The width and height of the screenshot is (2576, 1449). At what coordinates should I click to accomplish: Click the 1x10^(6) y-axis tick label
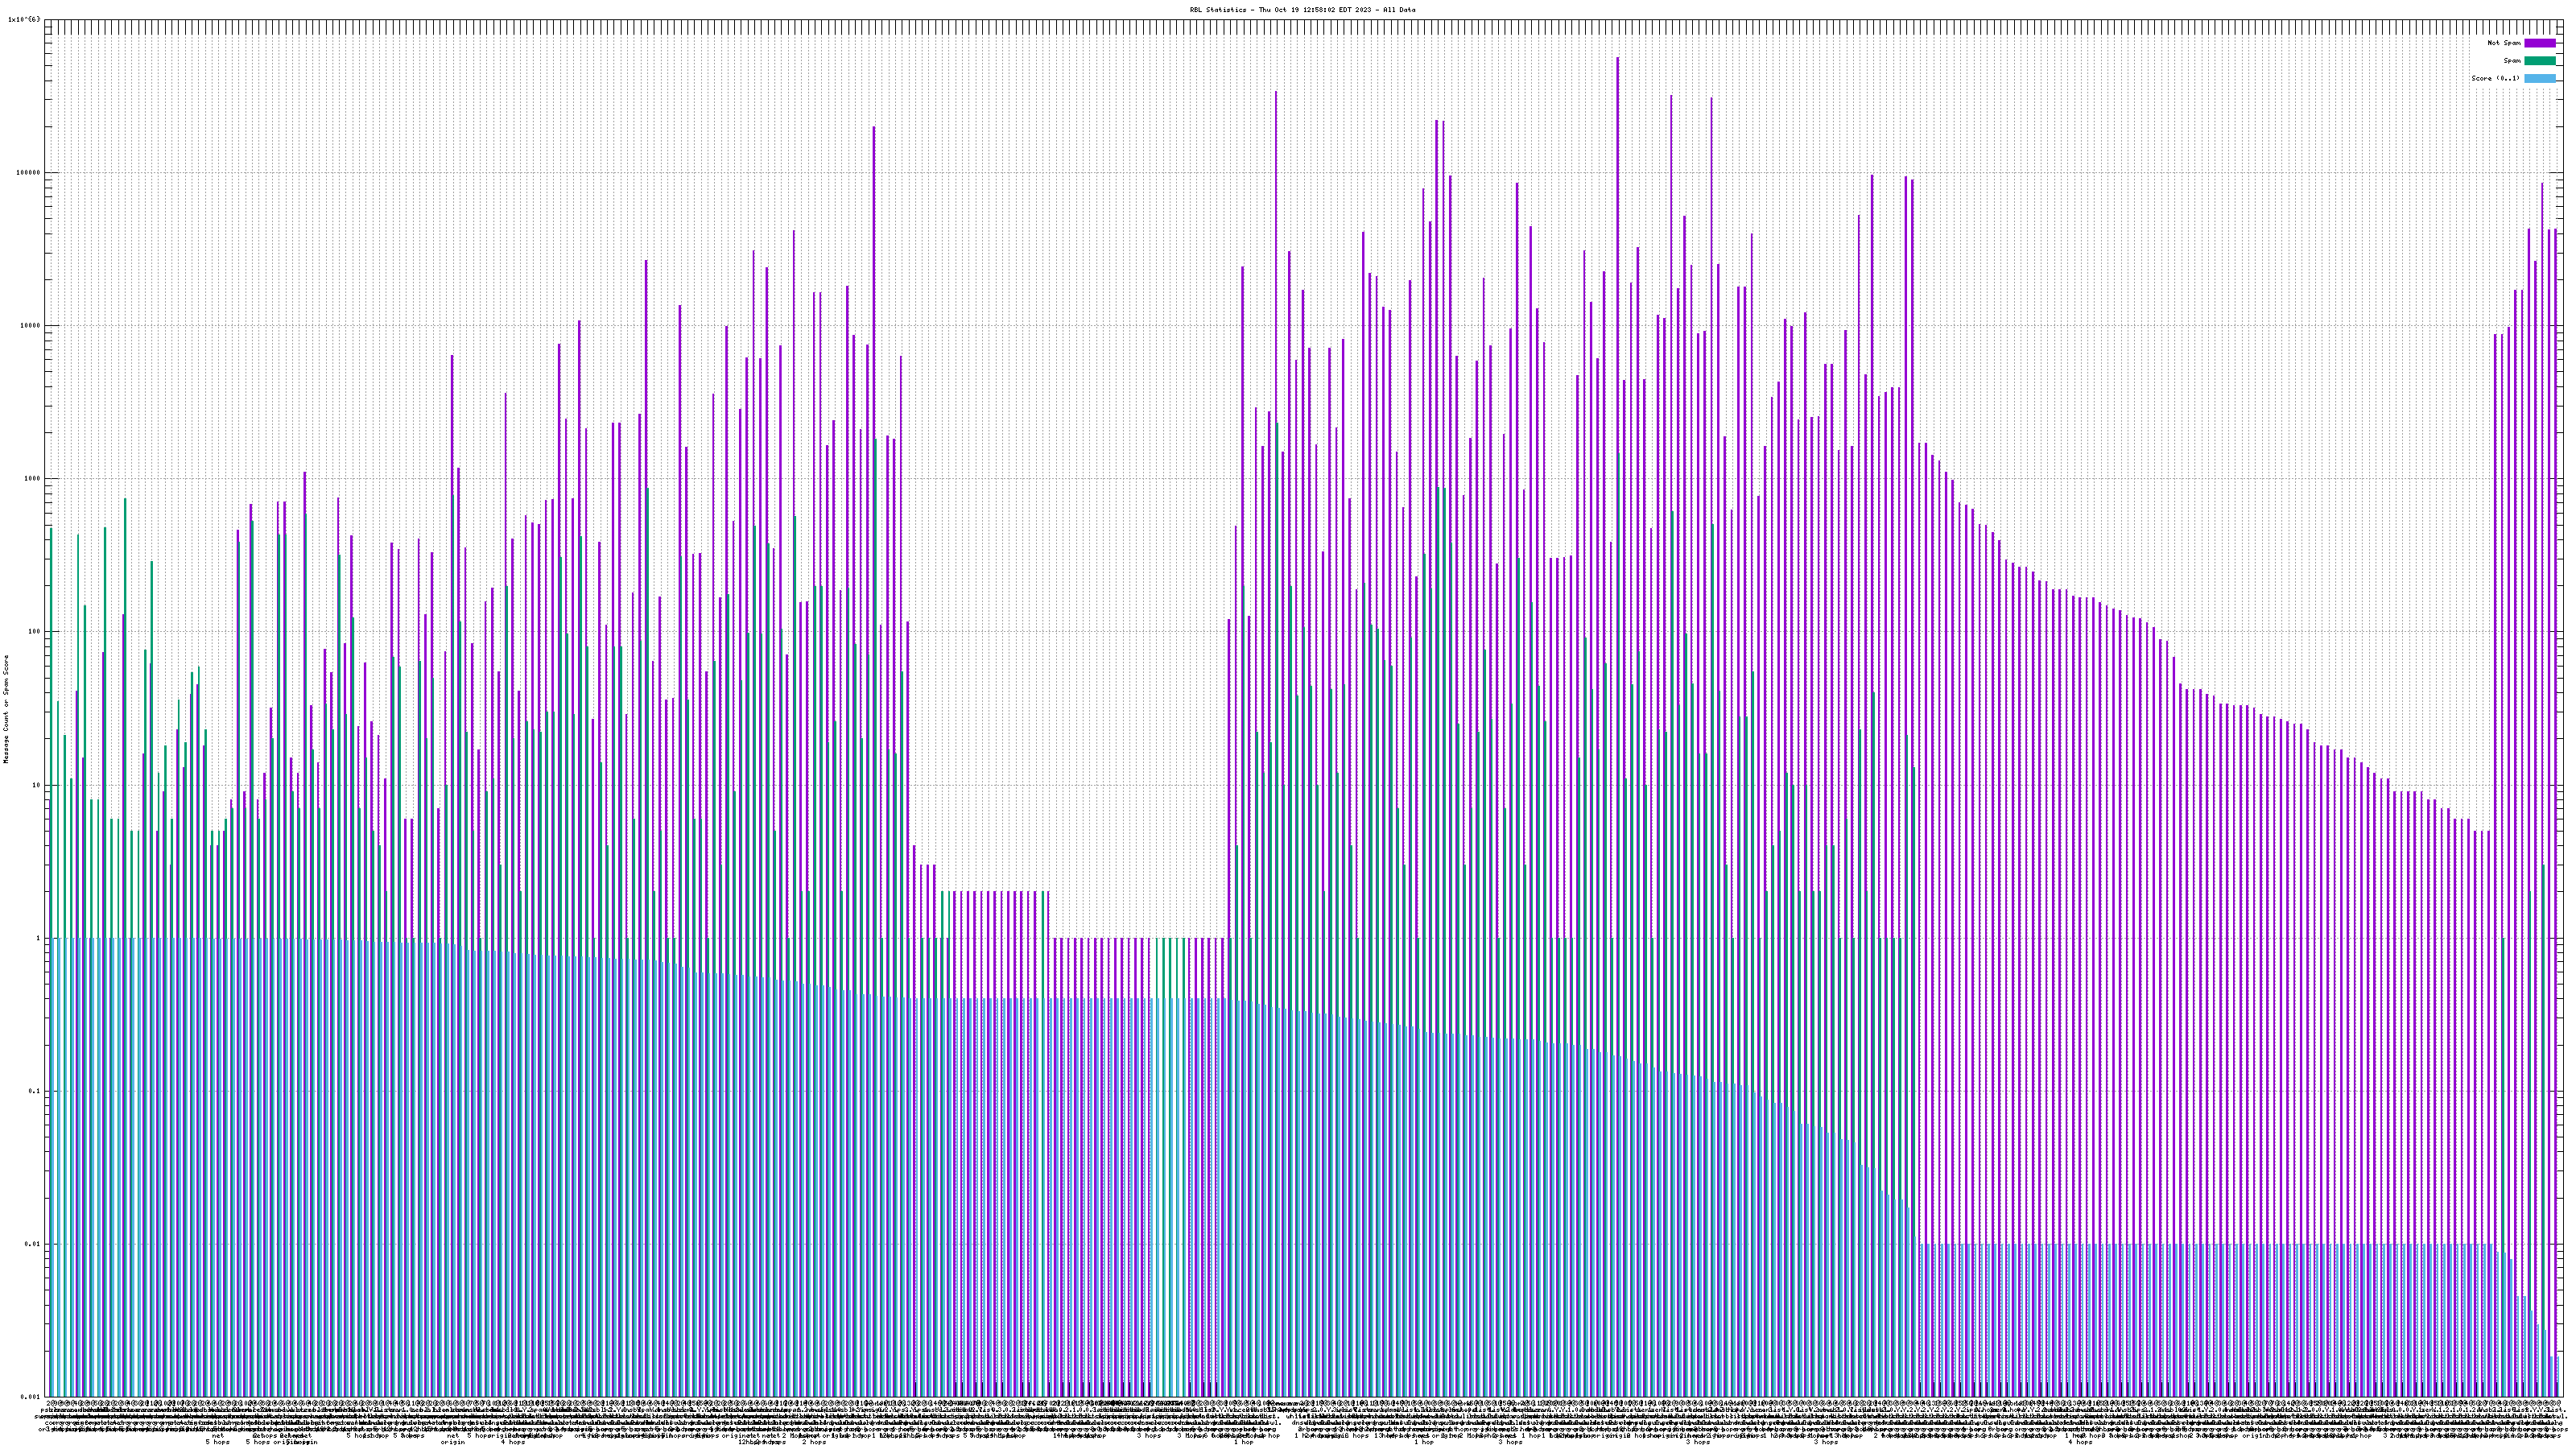pyautogui.click(x=25, y=19)
